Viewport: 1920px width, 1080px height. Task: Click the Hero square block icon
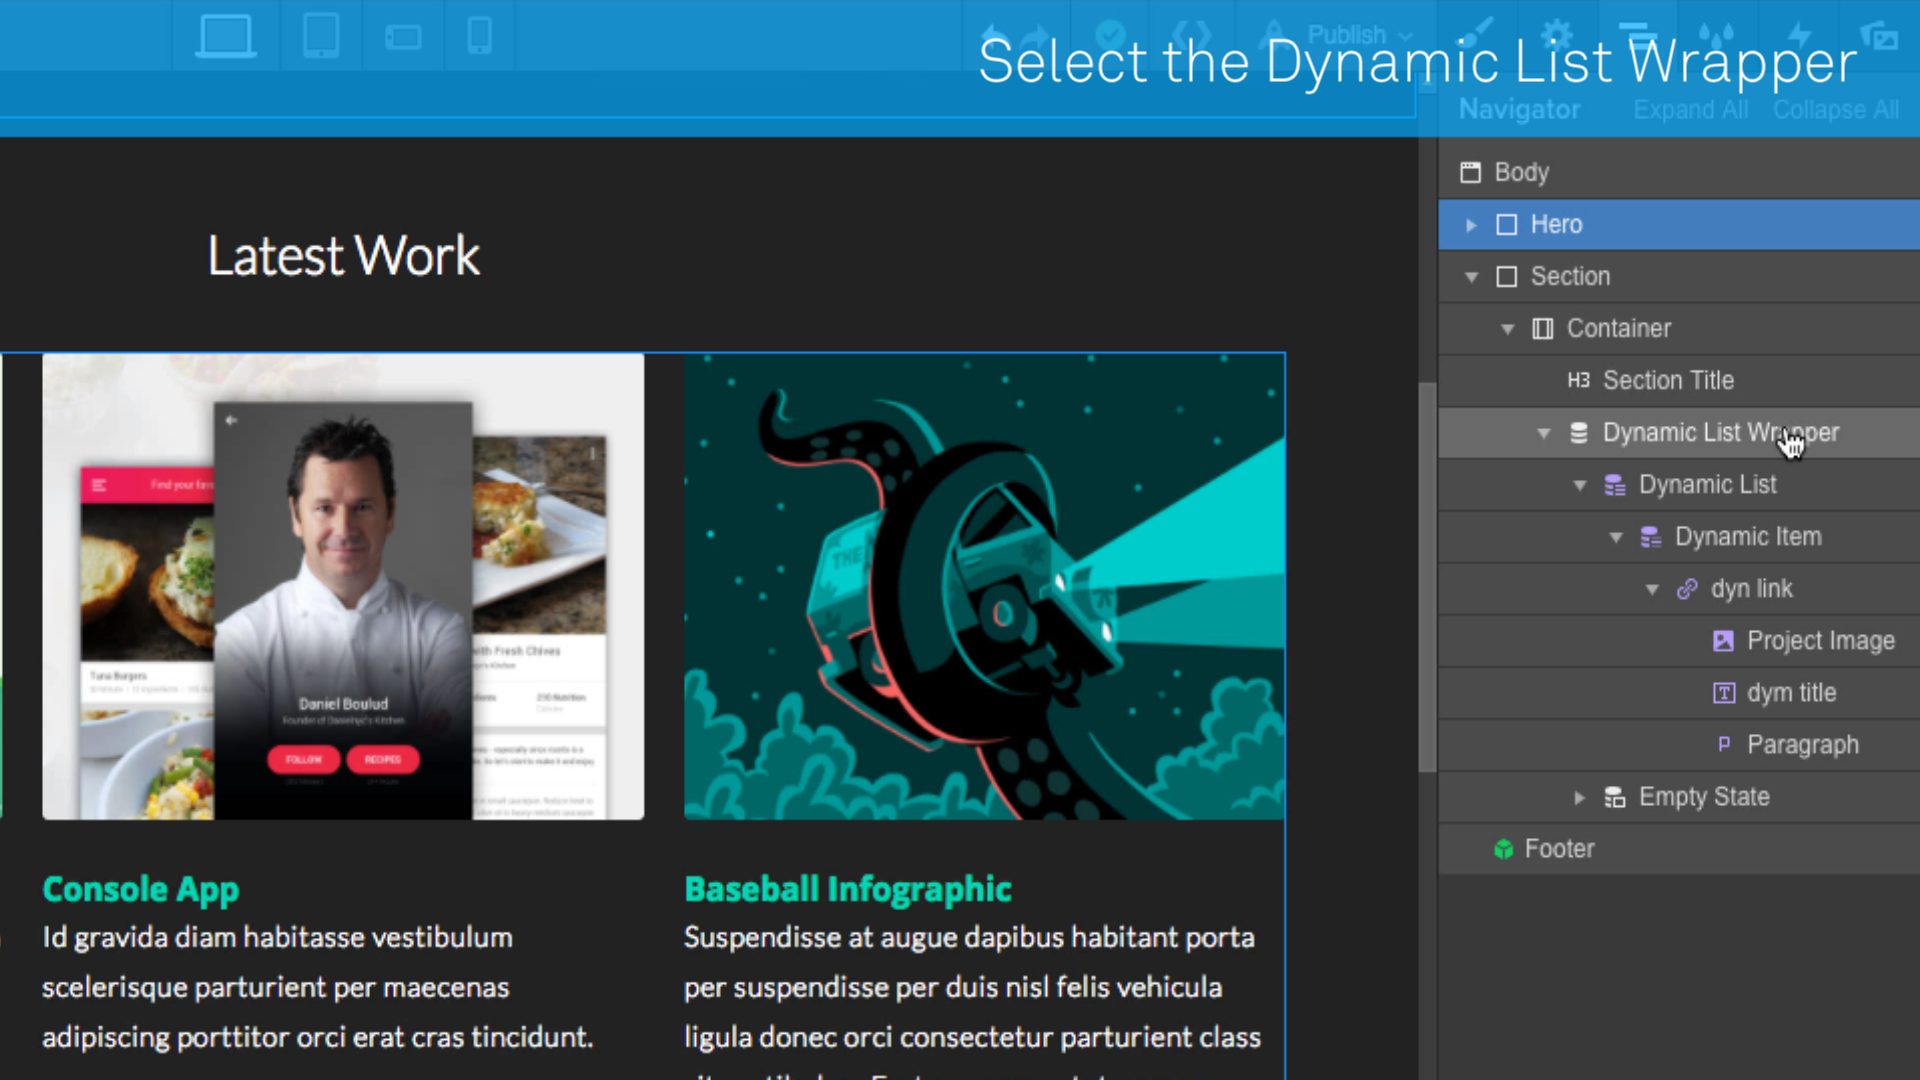click(x=1506, y=224)
